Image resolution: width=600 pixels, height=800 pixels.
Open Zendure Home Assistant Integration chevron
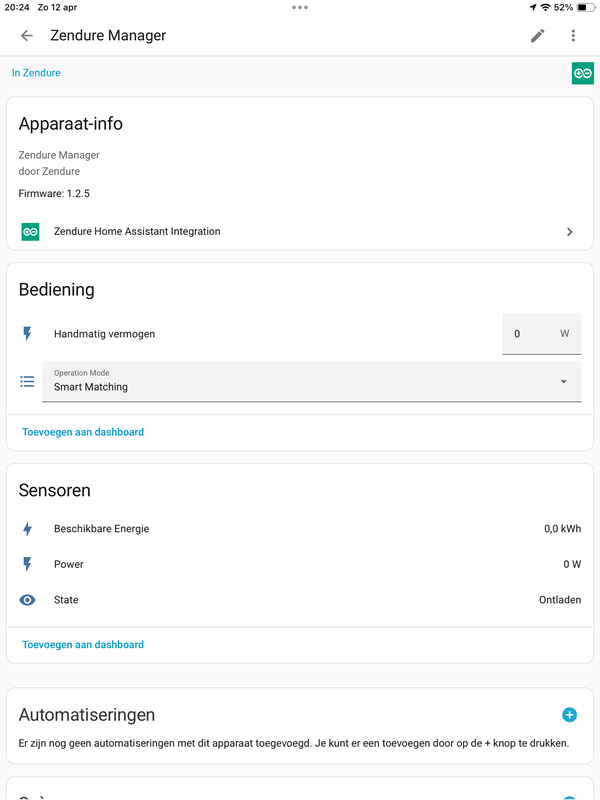[569, 232]
